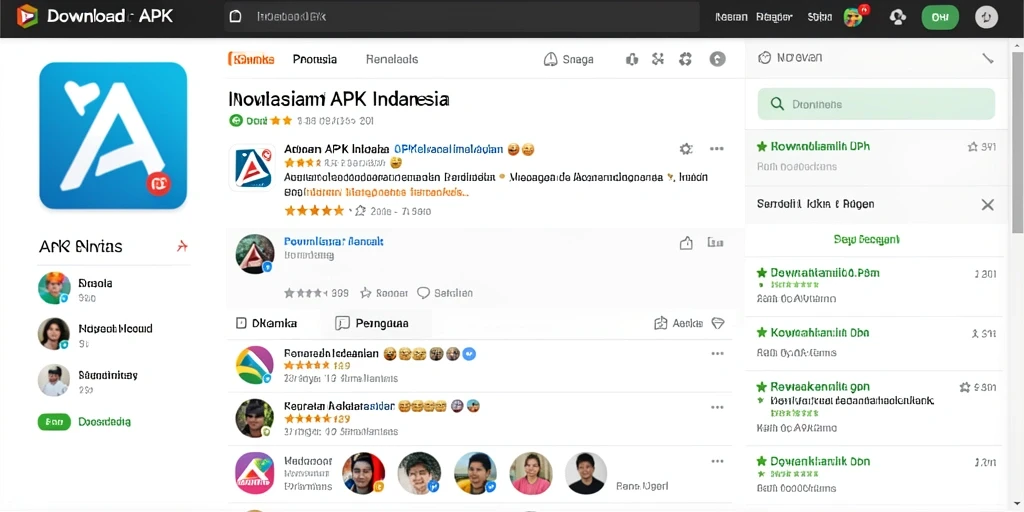Viewport: 1024px width, 512px height.
Task: Open the three-dot menu for the Ranaradn Indeanian row
Action: 717,353
